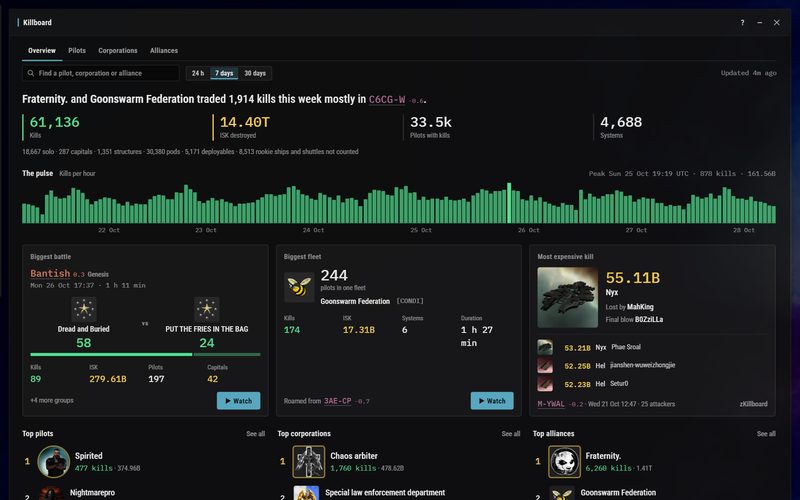Image resolution: width=800 pixels, height=500 pixels.
Task: Select the 30 days time range
Action: click(255, 73)
